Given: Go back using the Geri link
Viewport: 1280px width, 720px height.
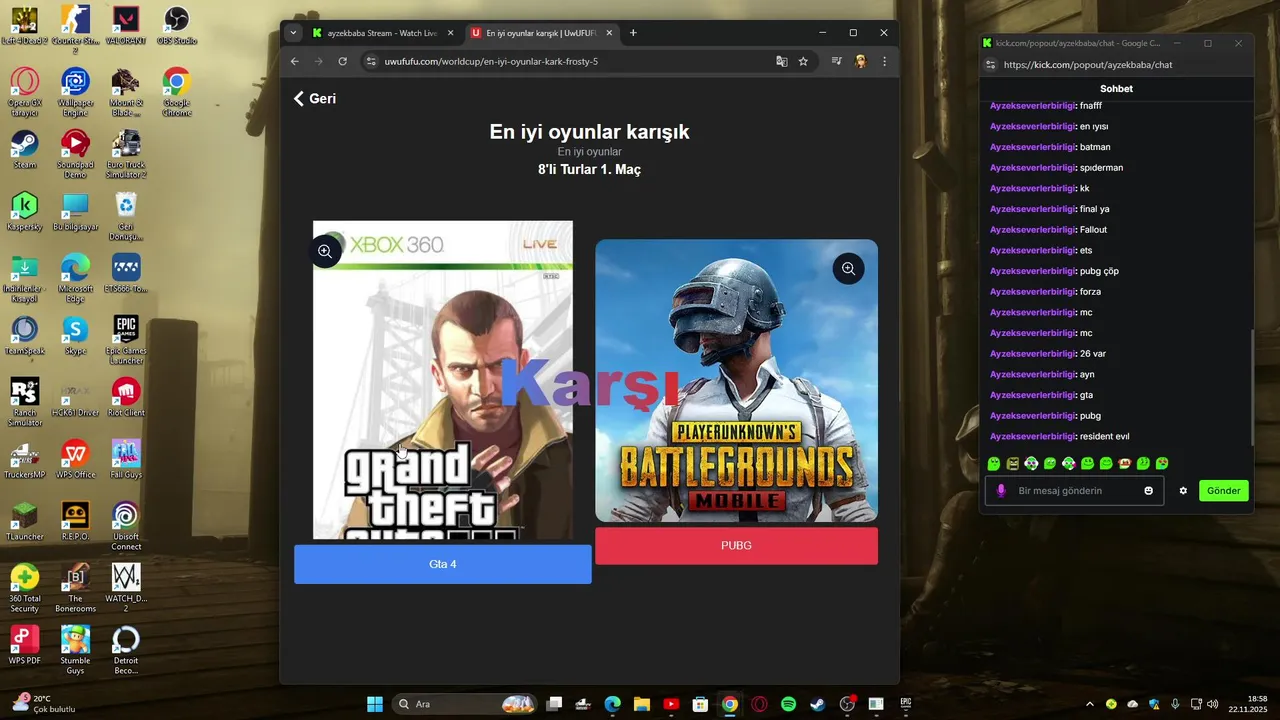Looking at the screenshot, I should [x=314, y=99].
